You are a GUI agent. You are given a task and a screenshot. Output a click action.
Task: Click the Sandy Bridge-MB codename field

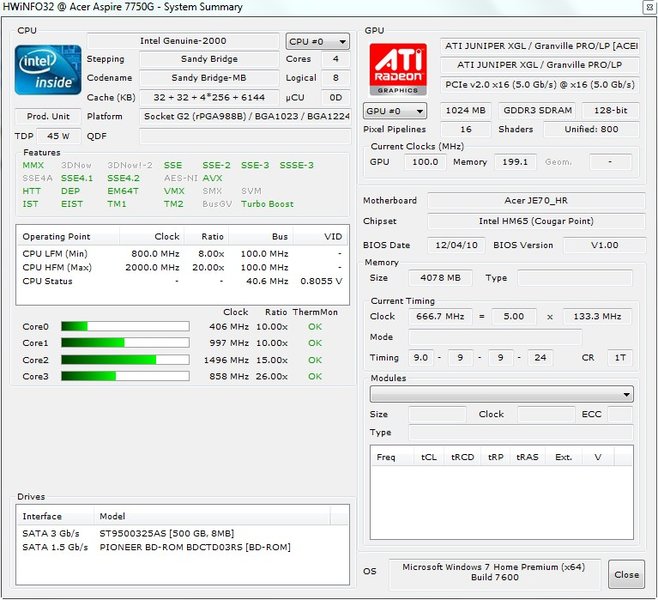click(x=209, y=78)
